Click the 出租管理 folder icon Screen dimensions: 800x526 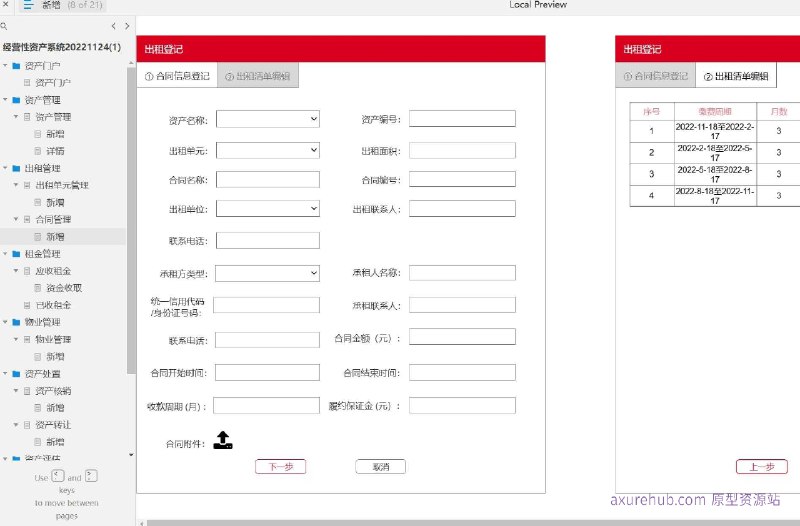[16, 168]
